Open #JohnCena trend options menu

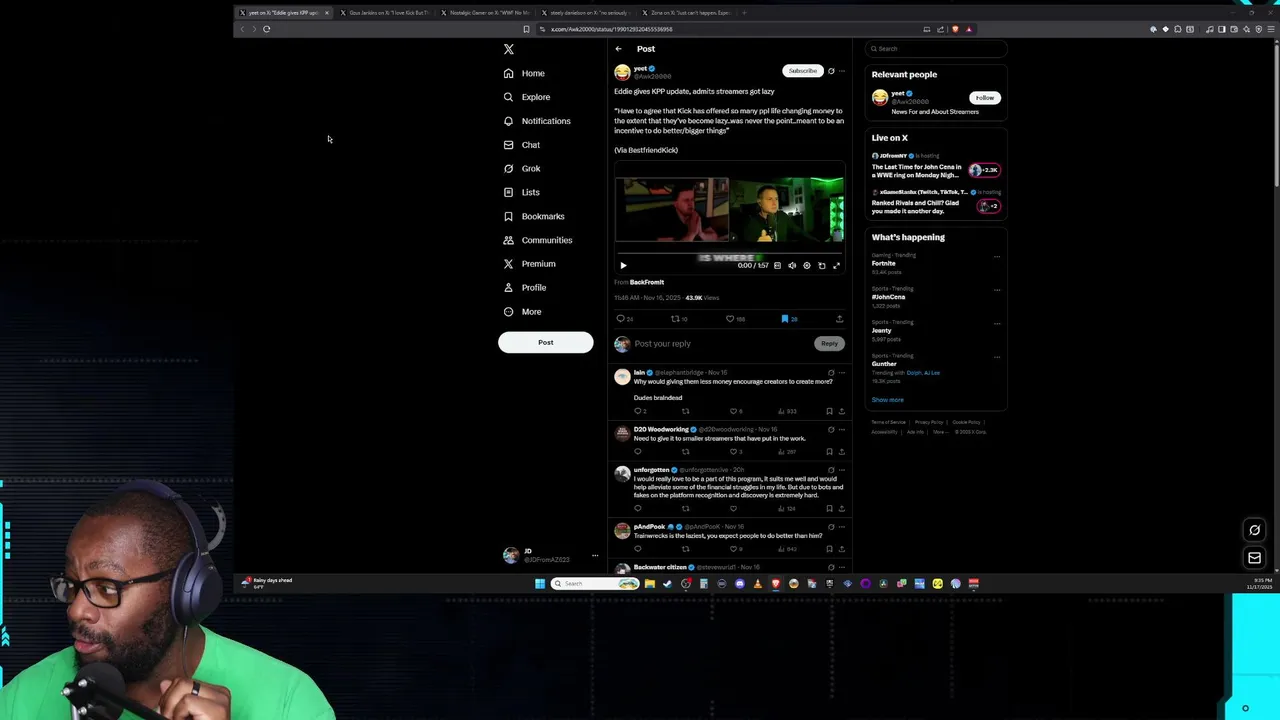pyautogui.click(x=996, y=290)
